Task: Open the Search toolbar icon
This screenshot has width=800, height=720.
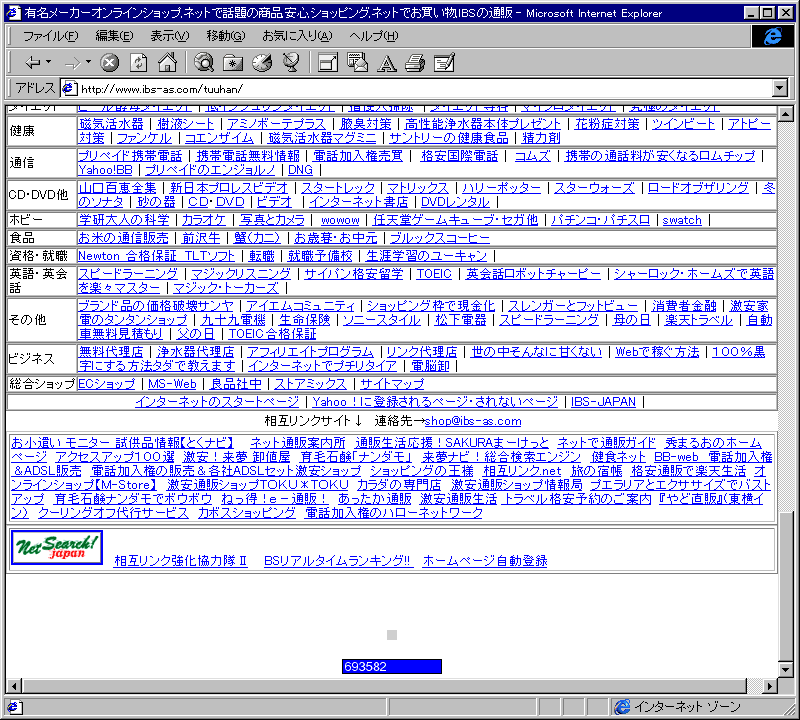Action: pyautogui.click(x=204, y=63)
